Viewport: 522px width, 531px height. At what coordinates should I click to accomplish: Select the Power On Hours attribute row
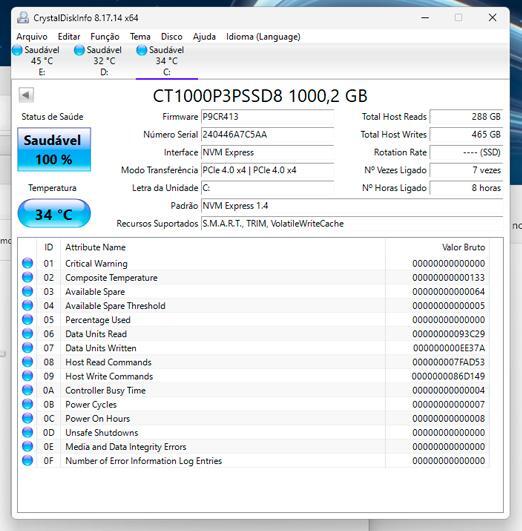pos(253,418)
